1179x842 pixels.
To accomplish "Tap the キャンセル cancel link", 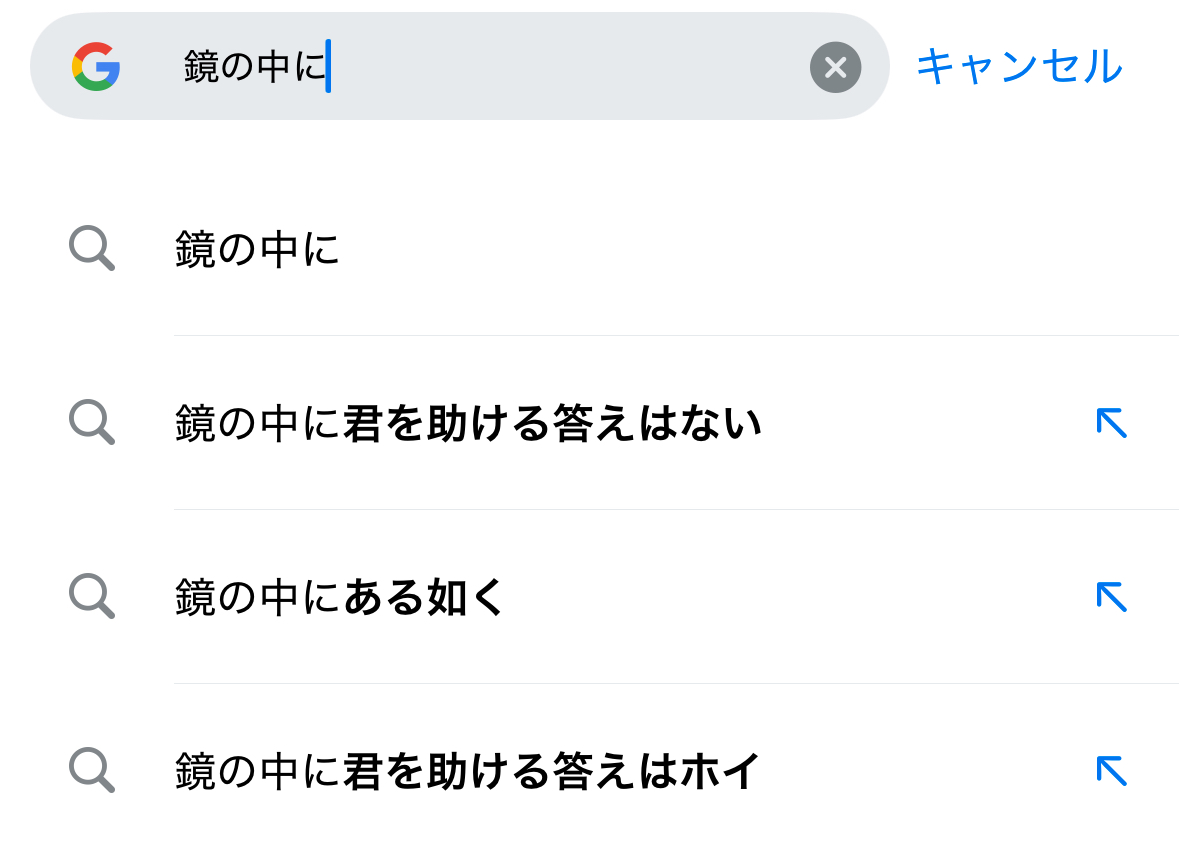I will [1019, 67].
